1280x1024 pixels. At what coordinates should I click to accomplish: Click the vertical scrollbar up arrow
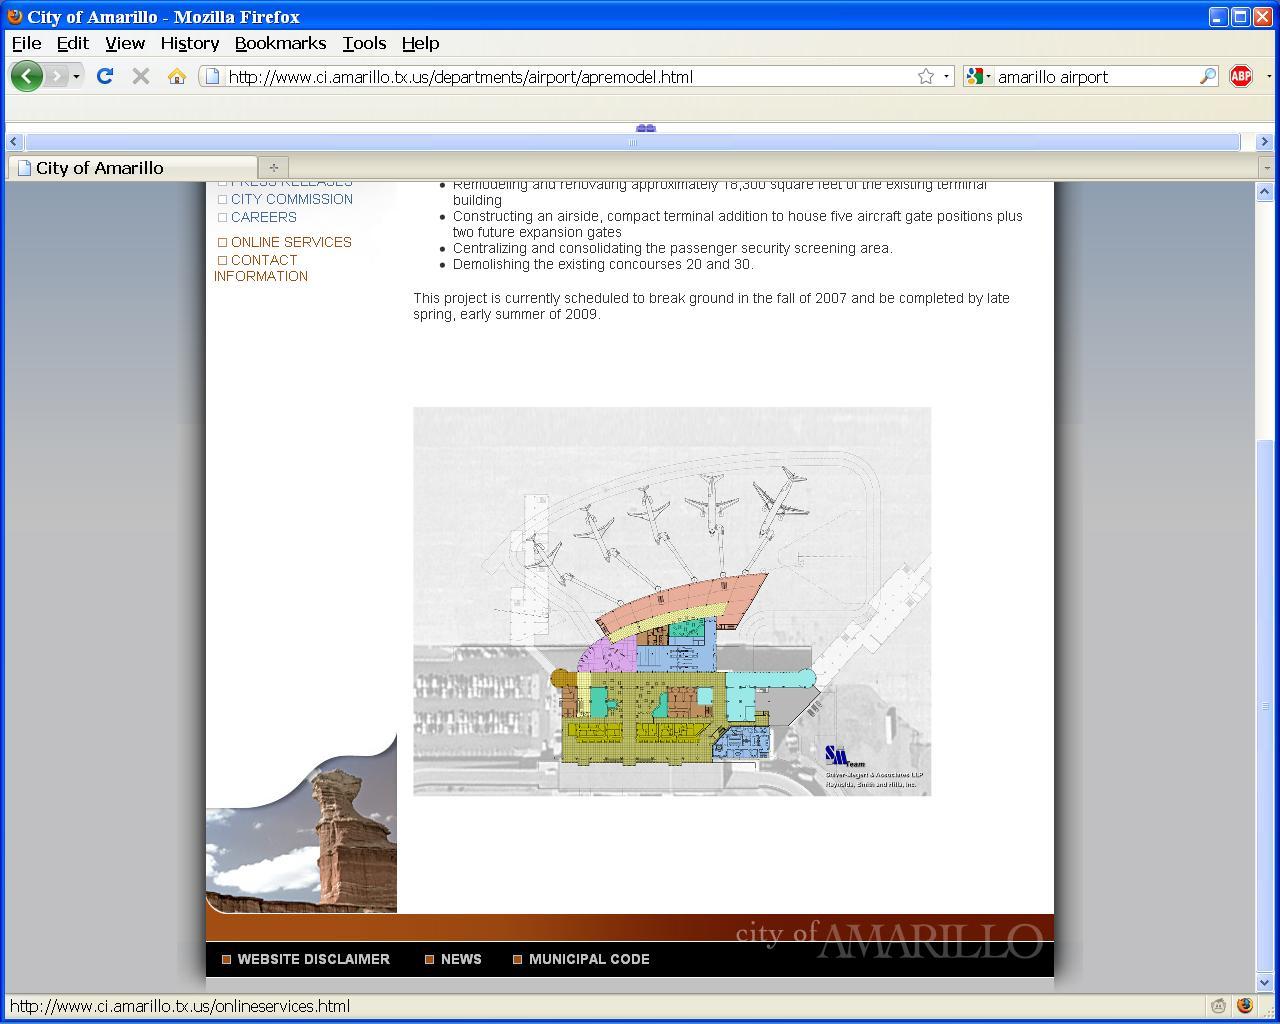tap(1264, 191)
